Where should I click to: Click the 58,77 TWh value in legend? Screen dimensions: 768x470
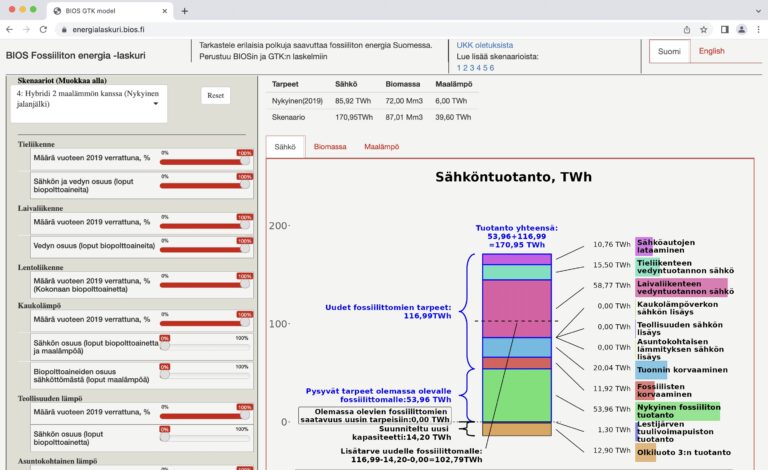[612, 285]
